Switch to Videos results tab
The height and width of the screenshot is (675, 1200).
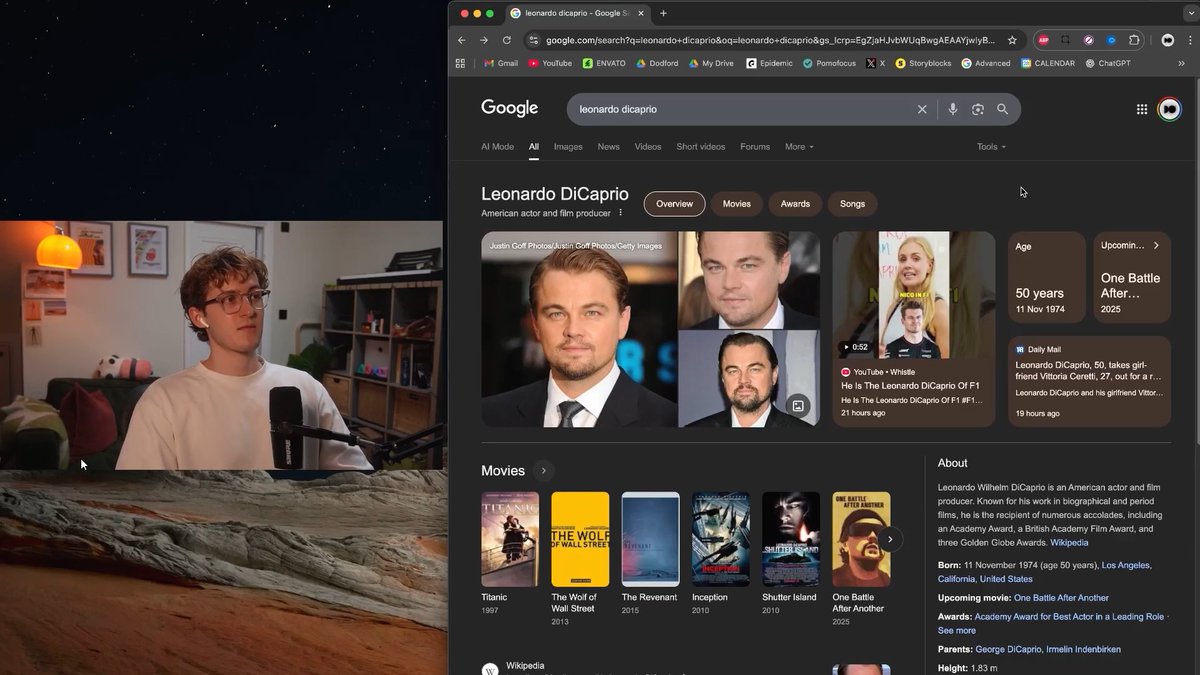click(x=648, y=147)
